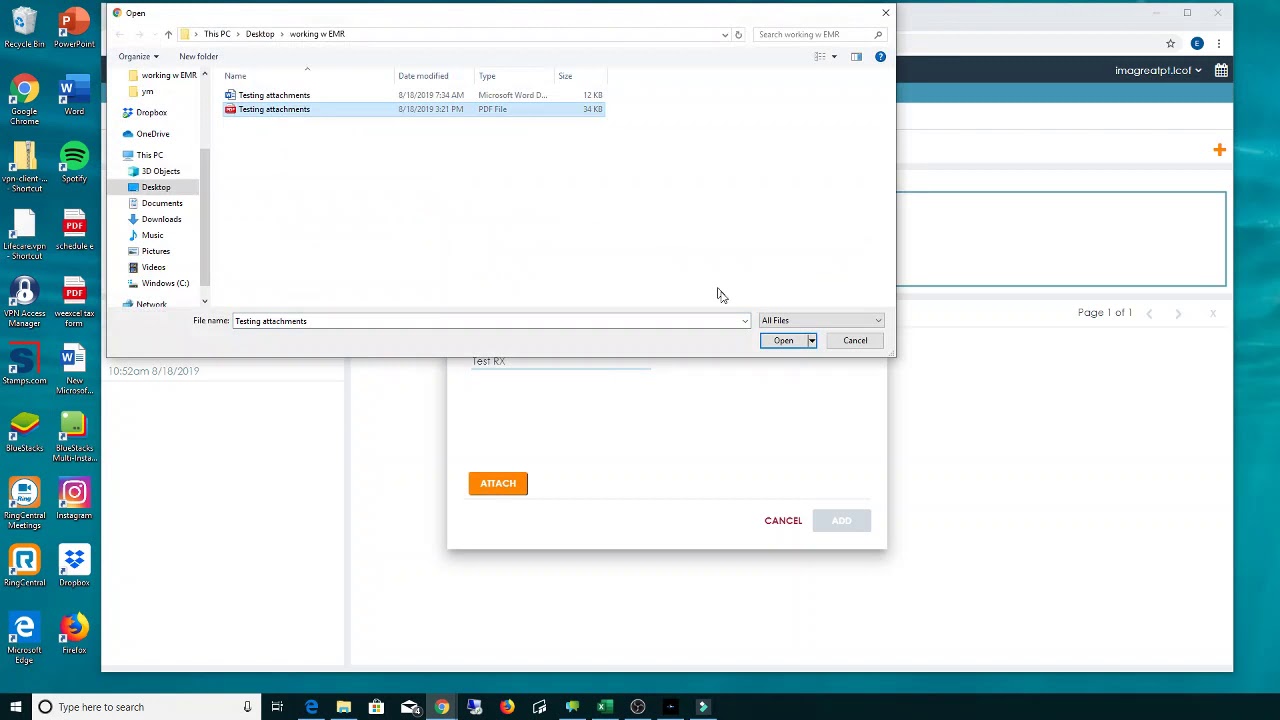Bookmark the page with the star icon
The height and width of the screenshot is (720, 1280).
tap(1170, 44)
